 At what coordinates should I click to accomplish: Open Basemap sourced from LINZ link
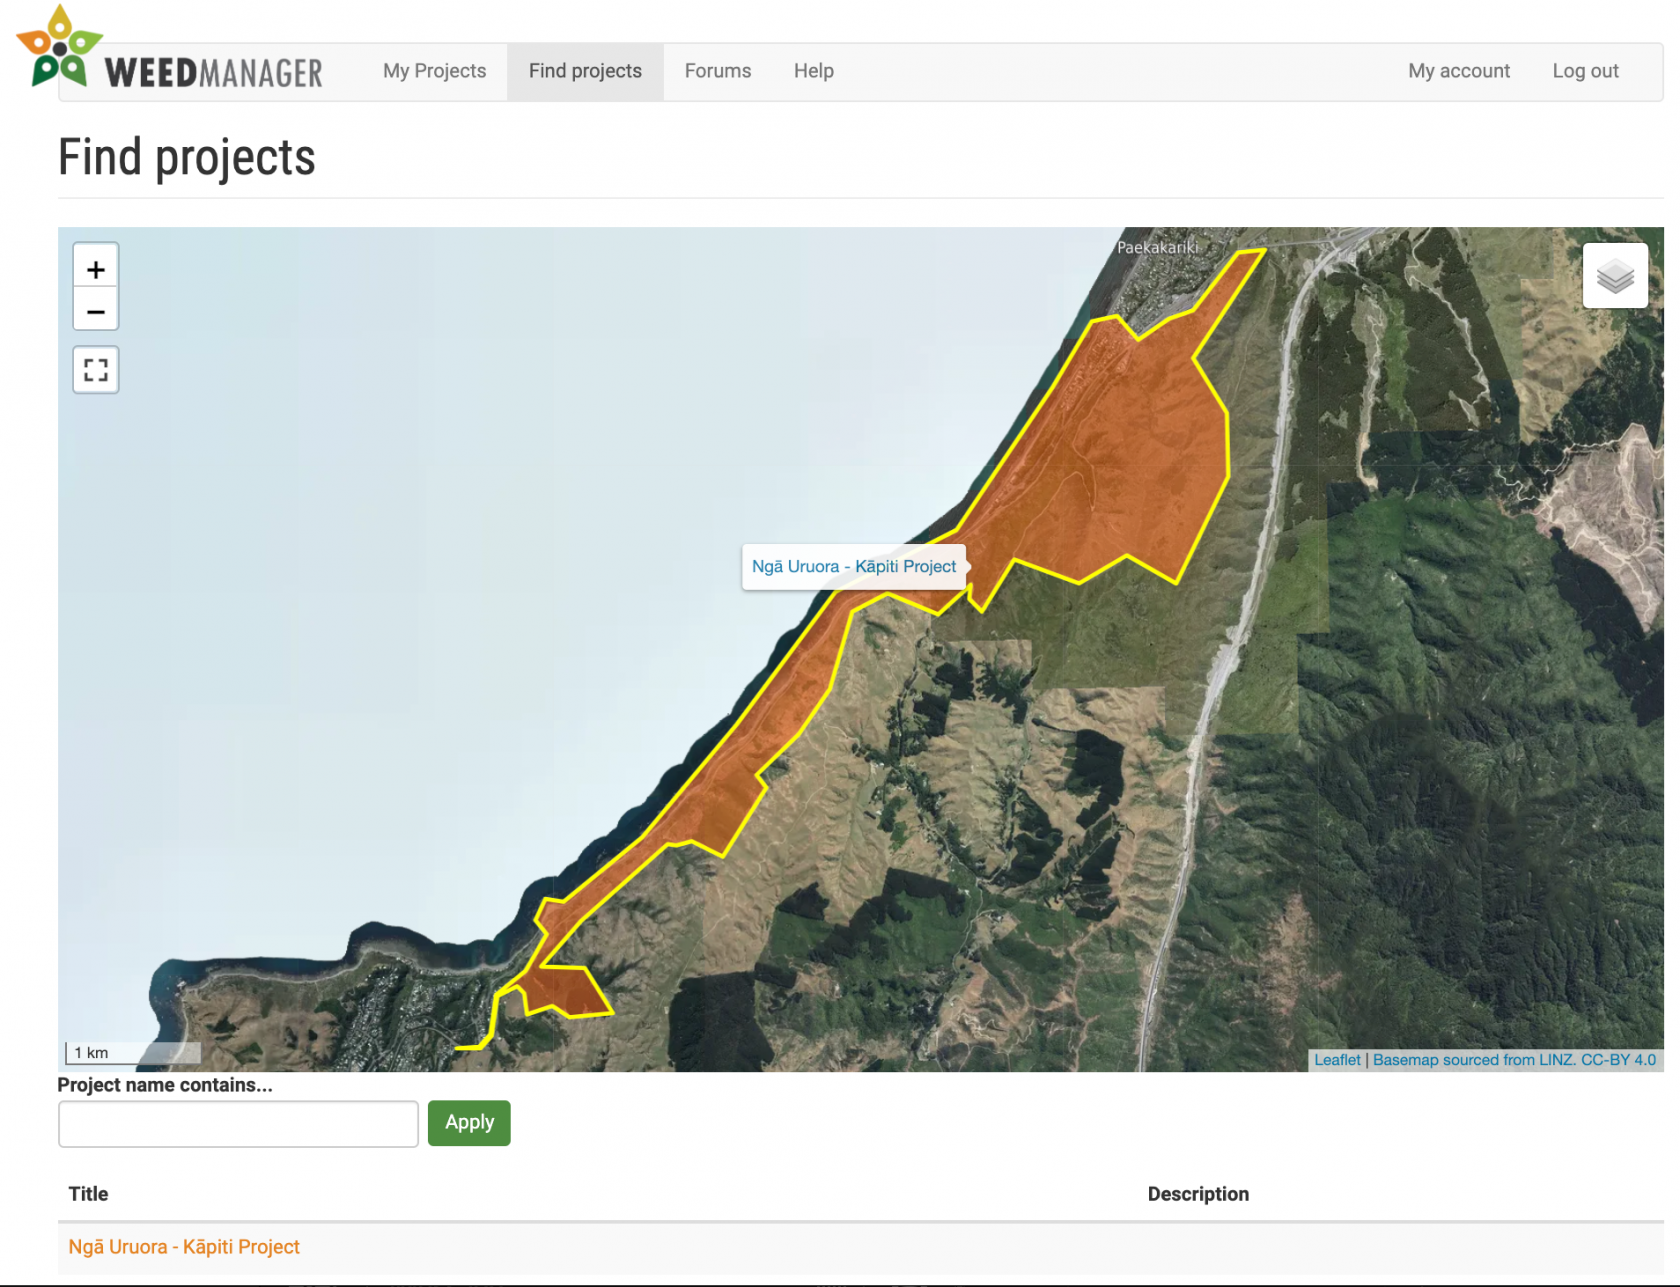click(x=1514, y=1060)
